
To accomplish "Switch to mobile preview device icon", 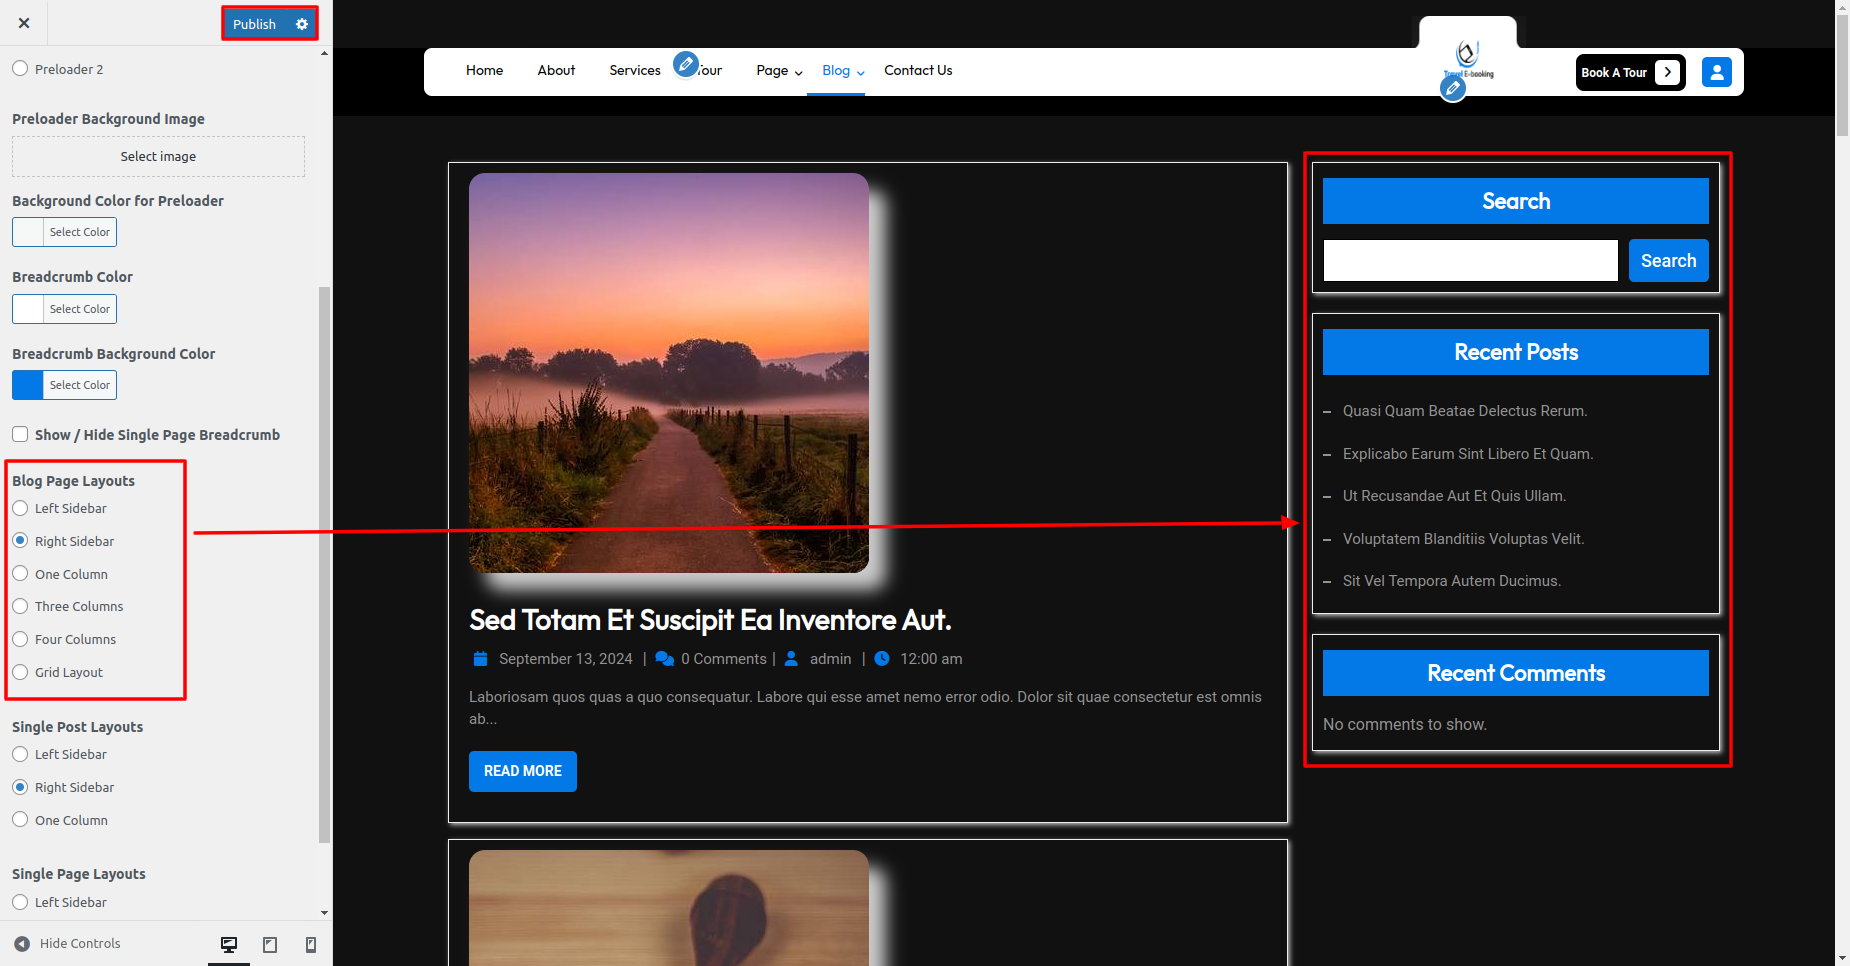I will [311, 944].
